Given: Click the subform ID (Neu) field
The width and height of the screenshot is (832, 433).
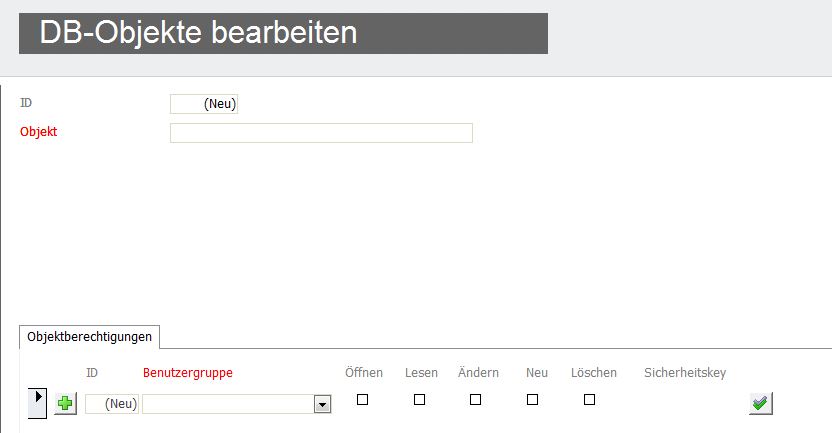Looking at the screenshot, I should click(x=112, y=404).
